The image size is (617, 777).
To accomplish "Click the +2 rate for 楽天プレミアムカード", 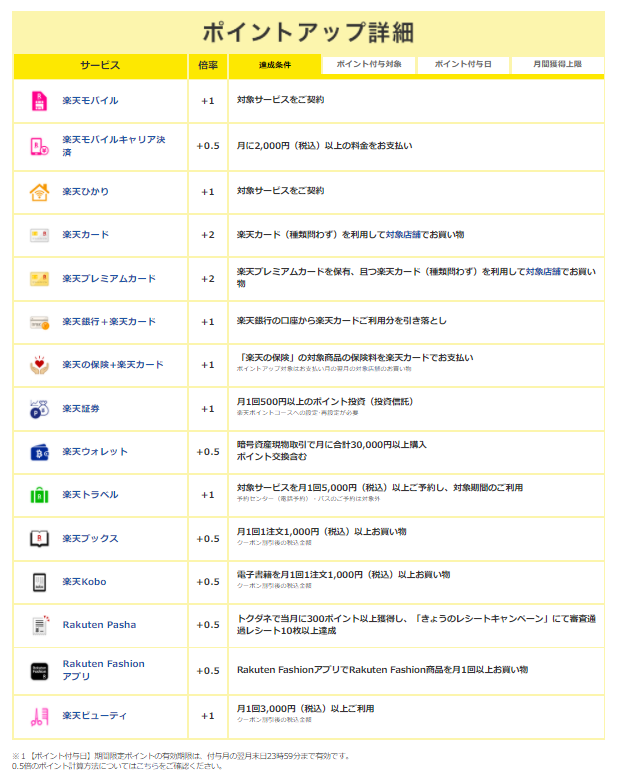I will [x=208, y=279].
